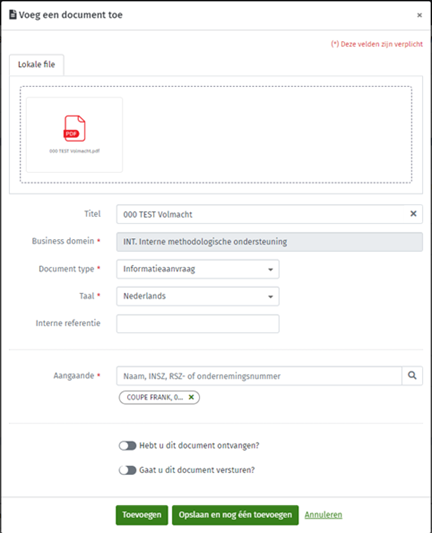Click the Annuleren link
The height and width of the screenshot is (533, 432).
[x=323, y=515]
